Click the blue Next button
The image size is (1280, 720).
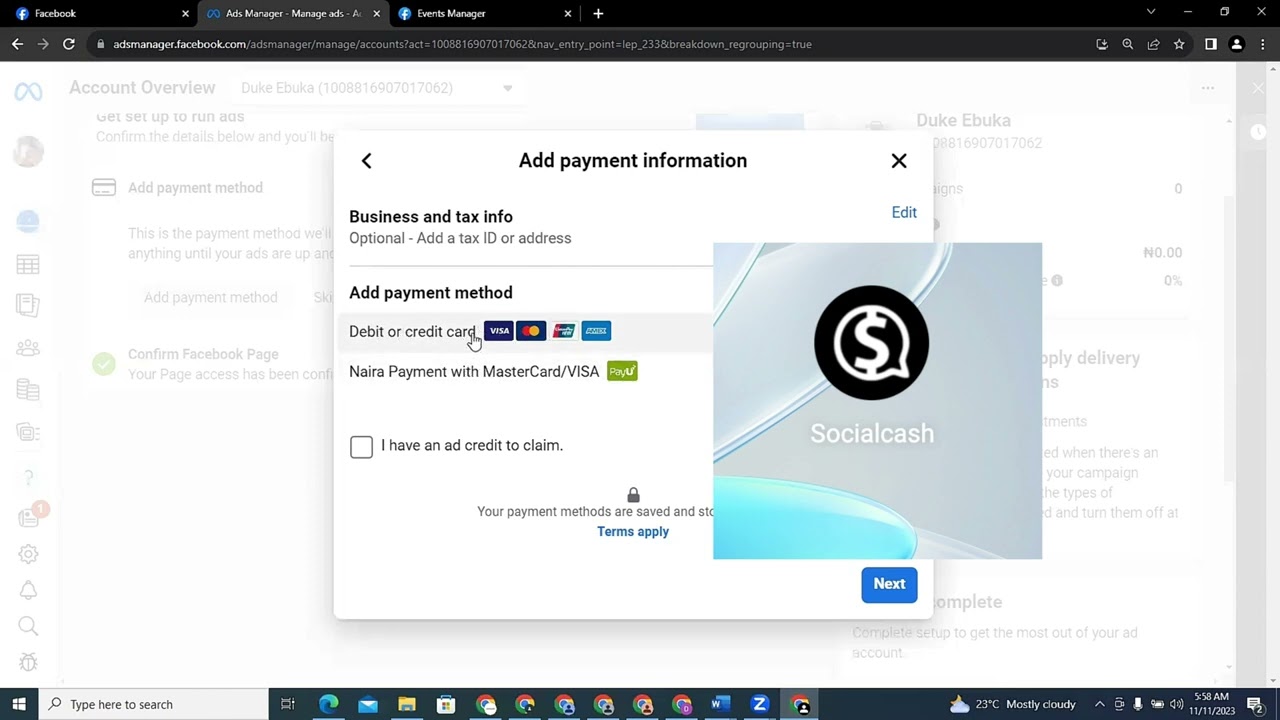889,584
